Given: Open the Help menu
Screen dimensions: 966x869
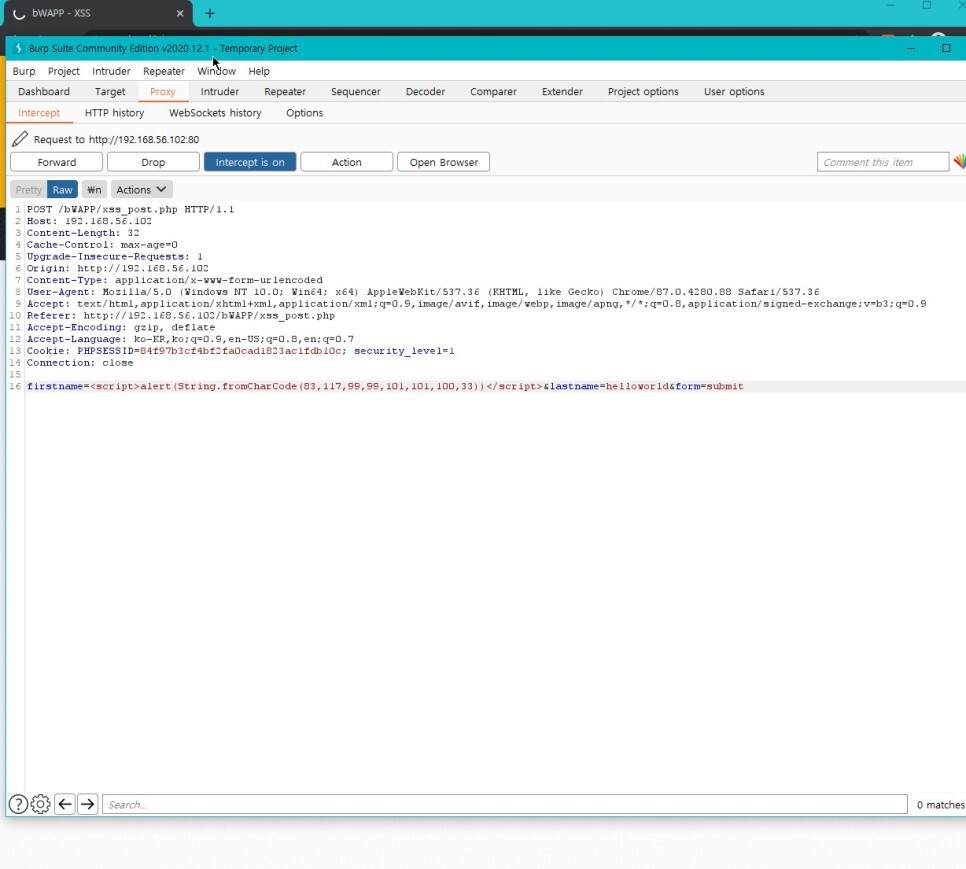Looking at the screenshot, I should (259, 71).
